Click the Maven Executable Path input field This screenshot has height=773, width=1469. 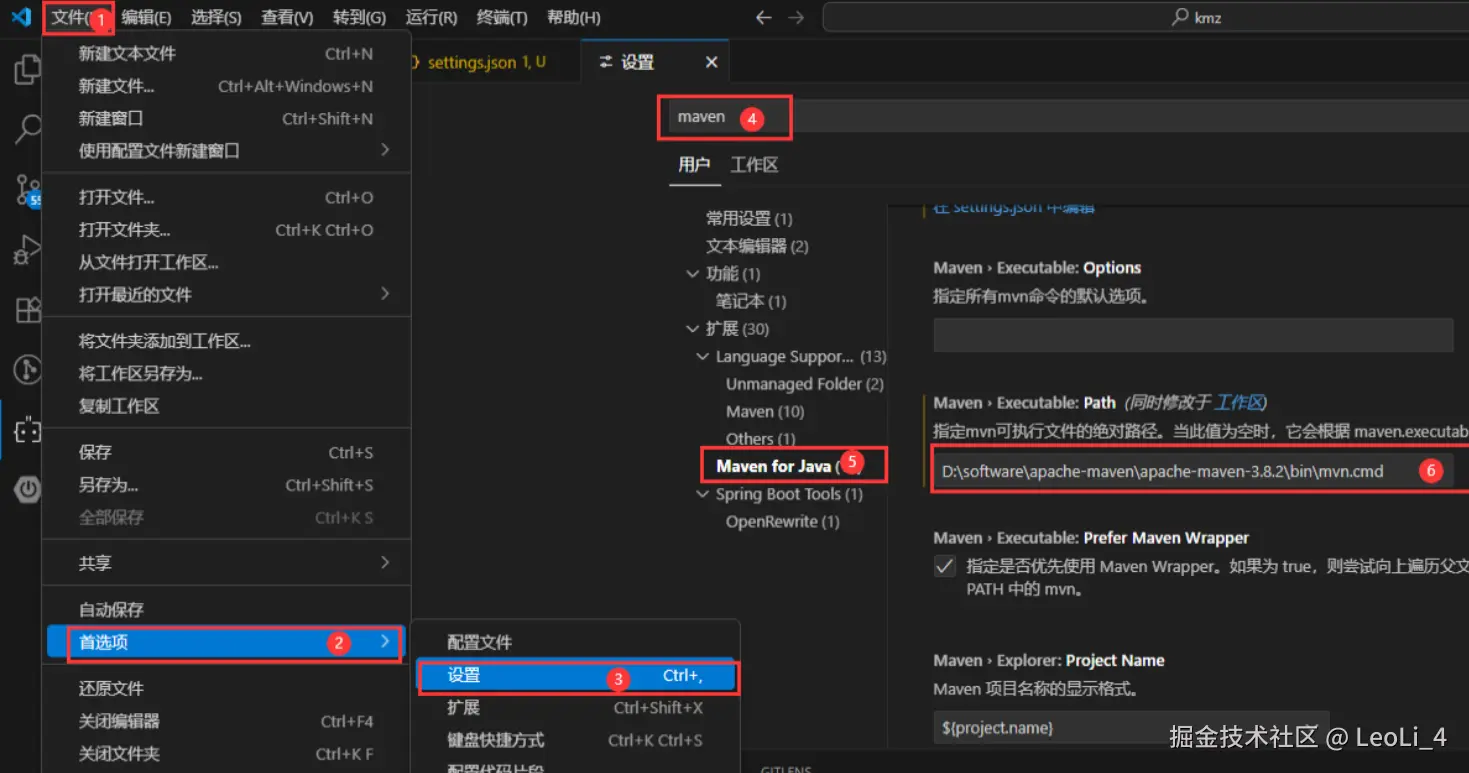pyautogui.click(x=1193, y=471)
